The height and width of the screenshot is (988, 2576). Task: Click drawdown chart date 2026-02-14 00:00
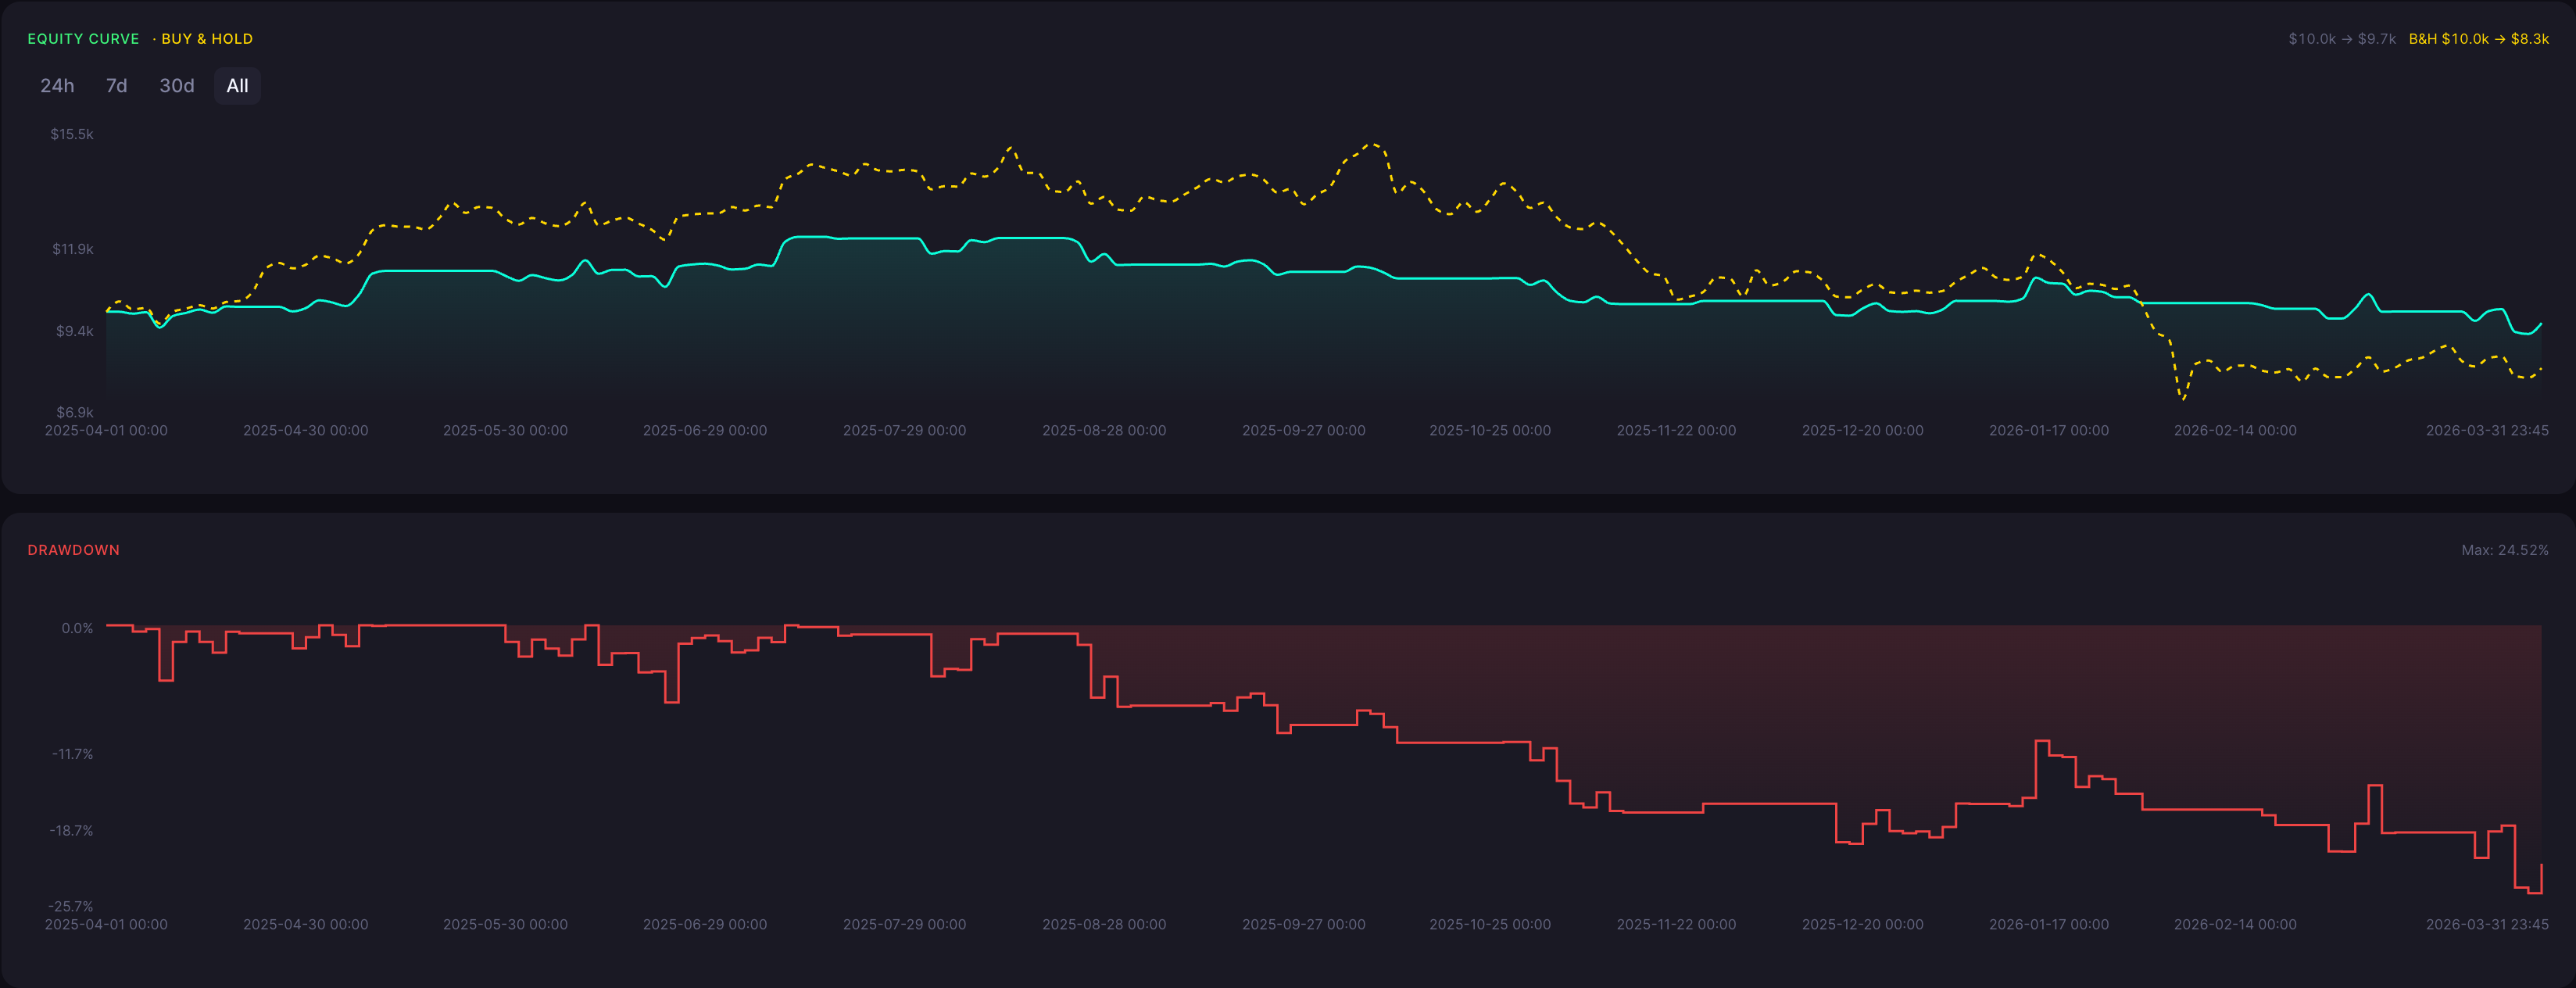point(2235,925)
